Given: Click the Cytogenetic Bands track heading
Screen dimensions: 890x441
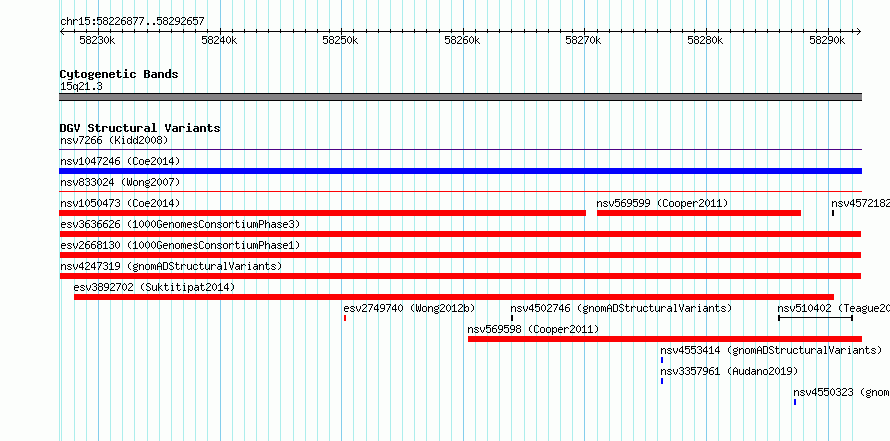Looking at the screenshot, I should (119, 74).
